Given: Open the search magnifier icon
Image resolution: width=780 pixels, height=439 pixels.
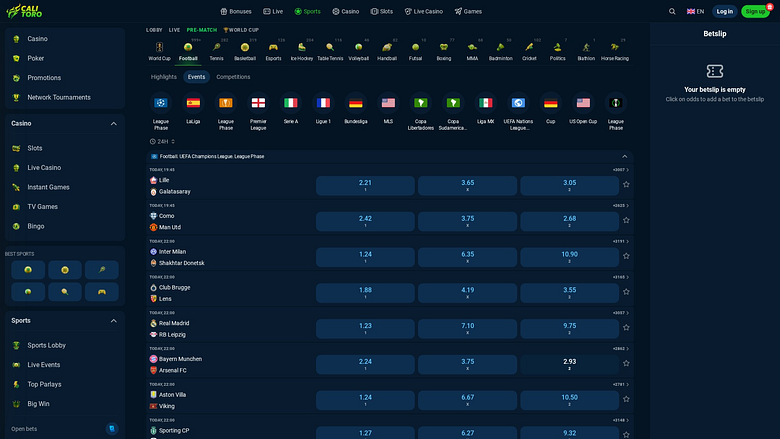Looking at the screenshot, I should [x=672, y=11].
